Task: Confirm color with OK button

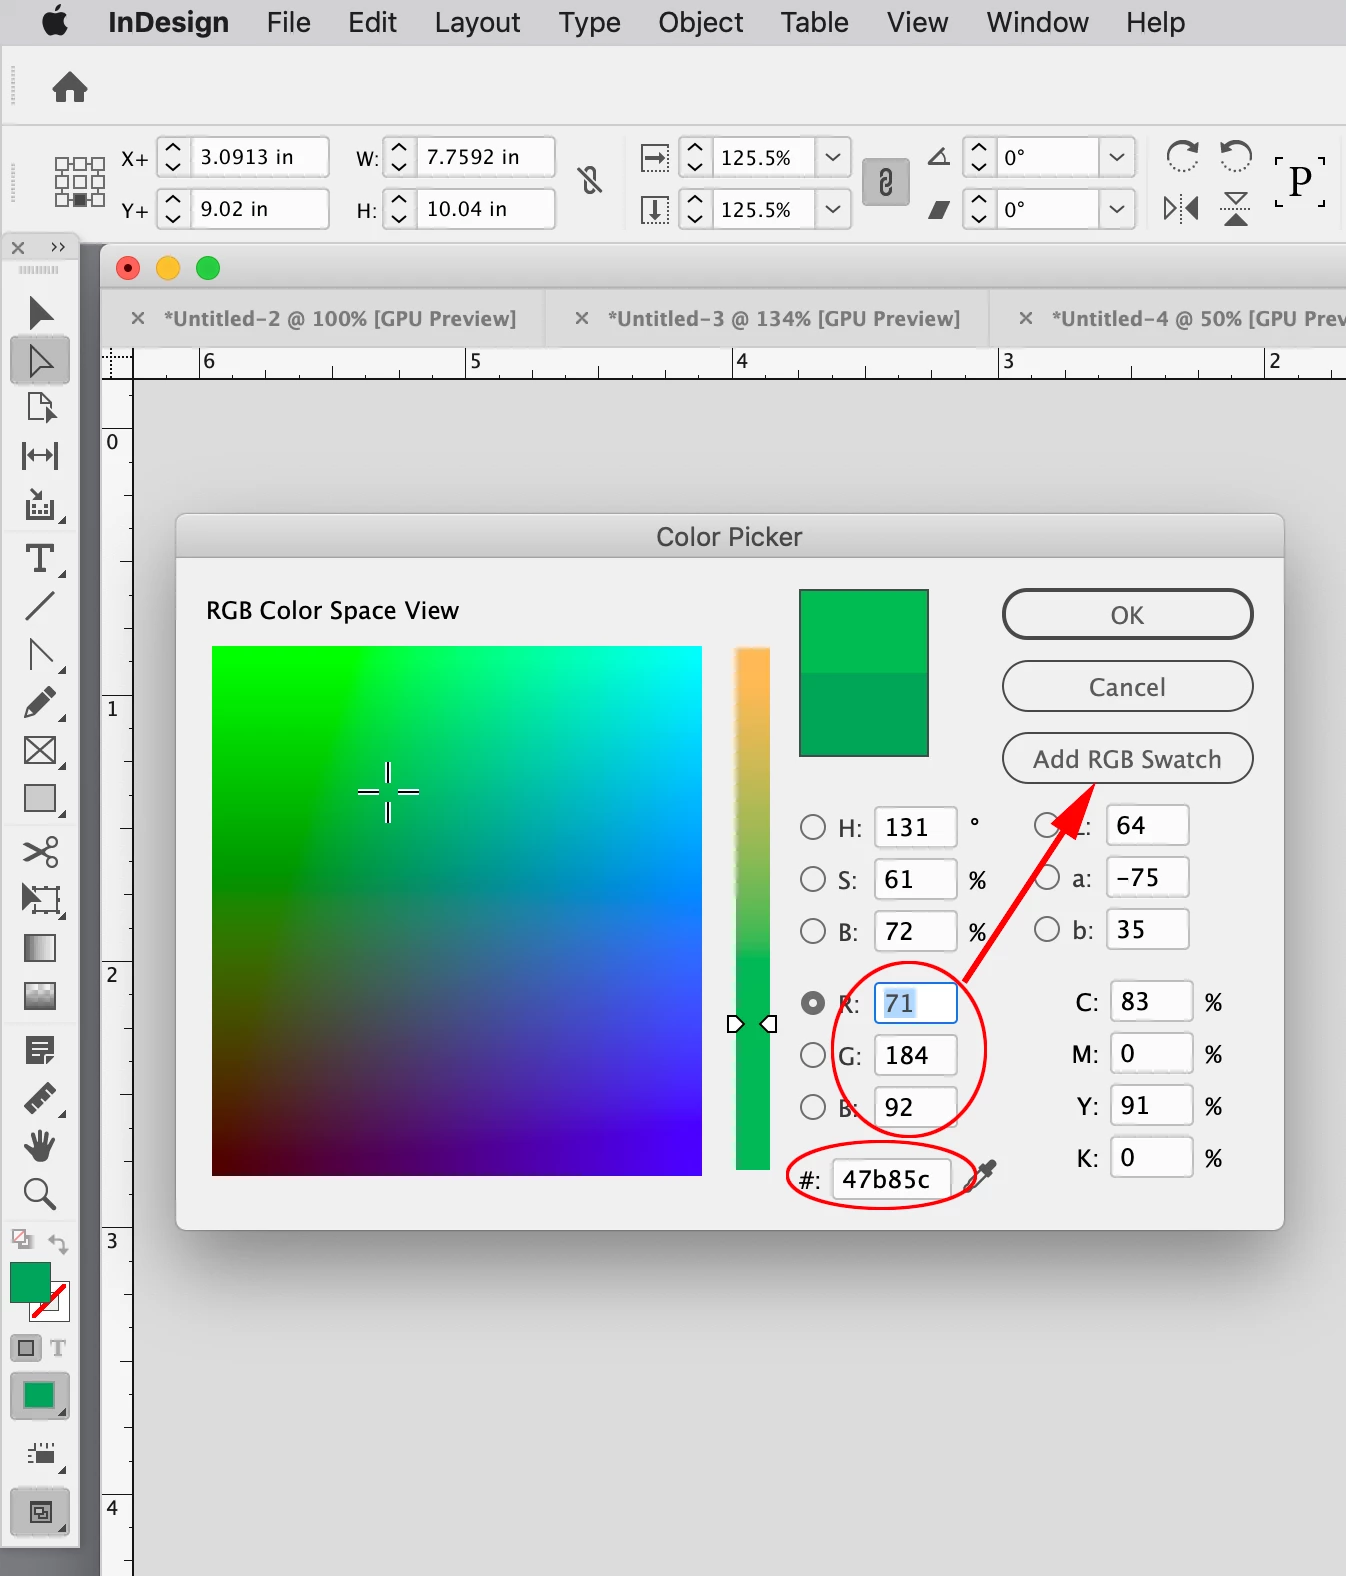Action: 1127,614
